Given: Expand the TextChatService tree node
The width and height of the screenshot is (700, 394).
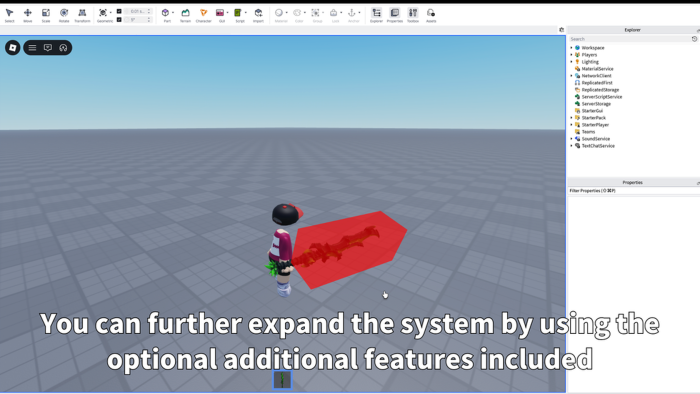Looking at the screenshot, I should (571, 146).
